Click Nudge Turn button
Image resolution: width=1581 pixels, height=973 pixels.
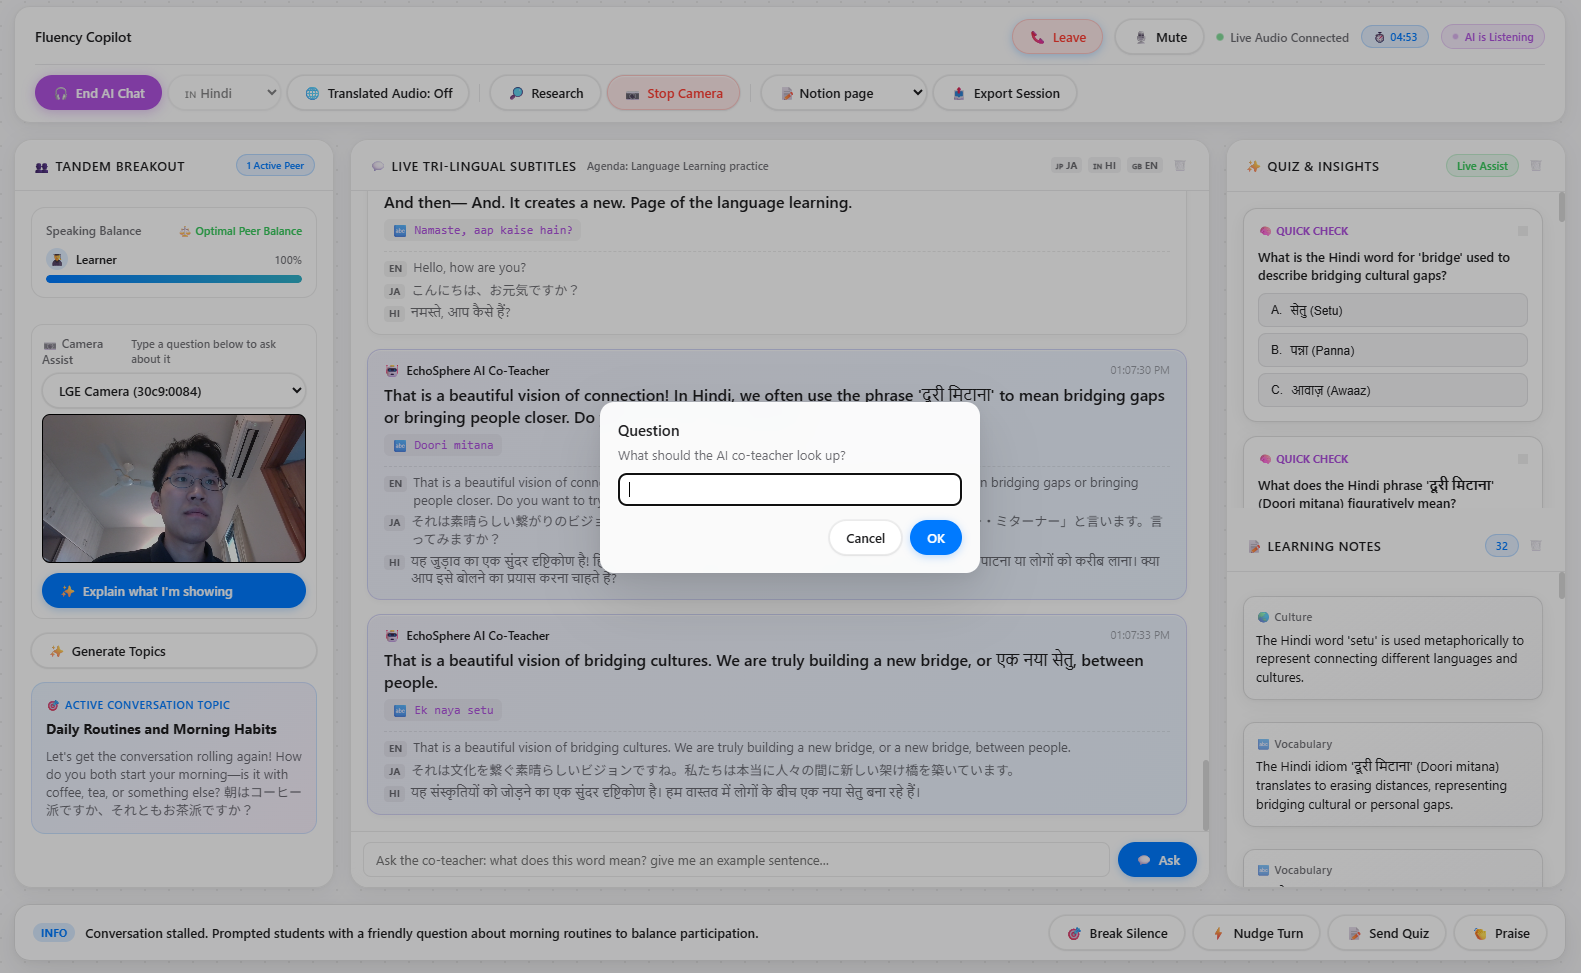point(1256,933)
